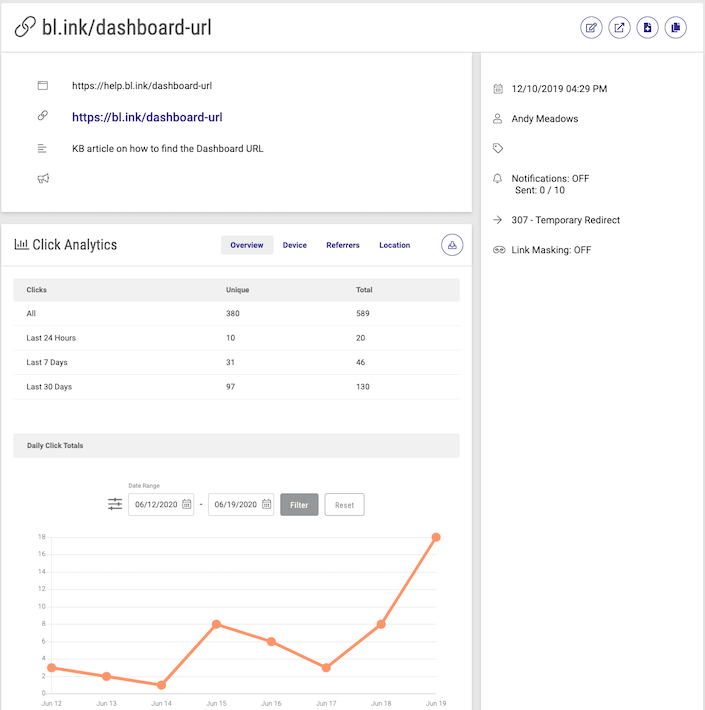Click the total count 130

(363, 387)
